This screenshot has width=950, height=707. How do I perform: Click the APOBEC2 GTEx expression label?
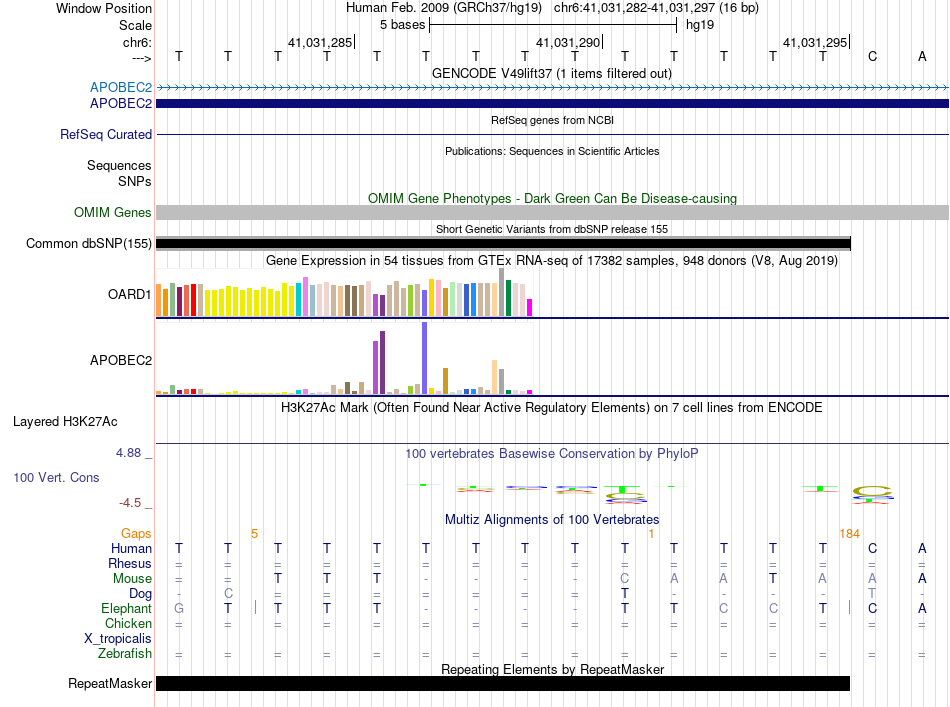[121, 360]
